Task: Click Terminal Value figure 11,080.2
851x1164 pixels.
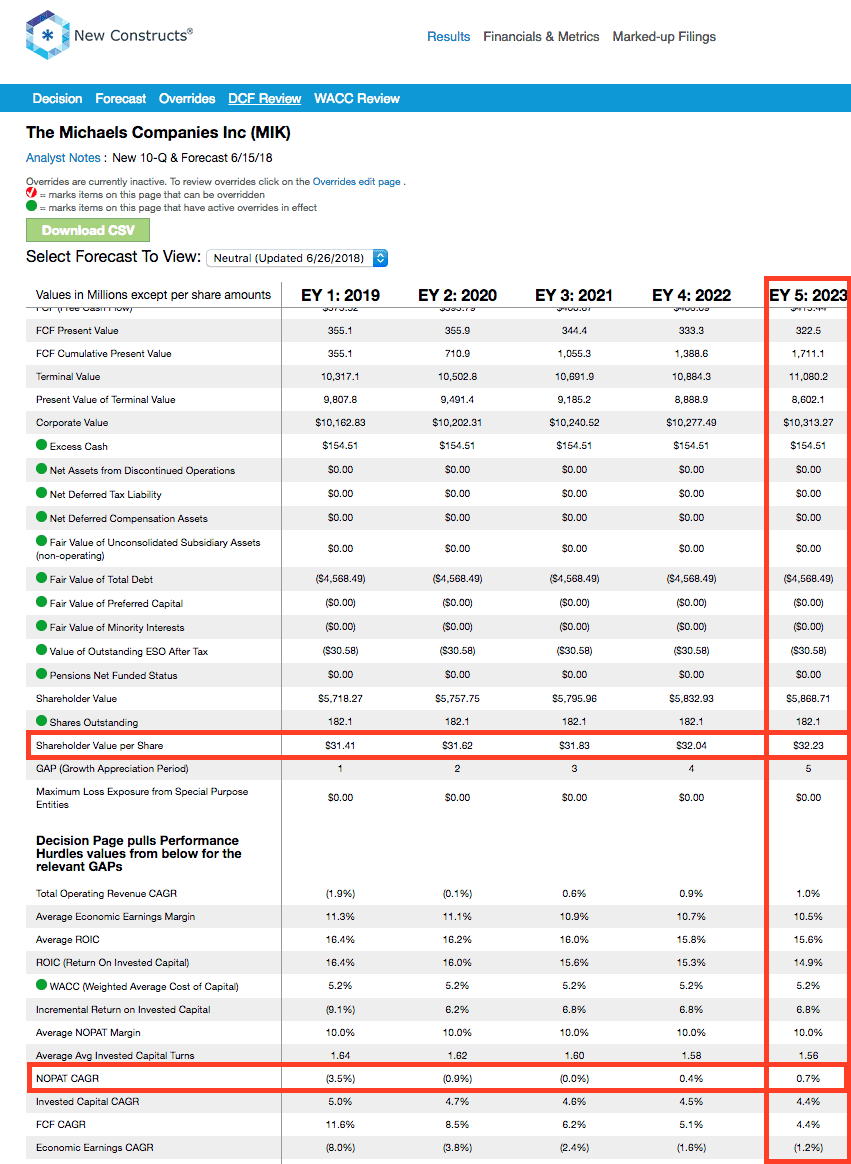Action: [808, 377]
